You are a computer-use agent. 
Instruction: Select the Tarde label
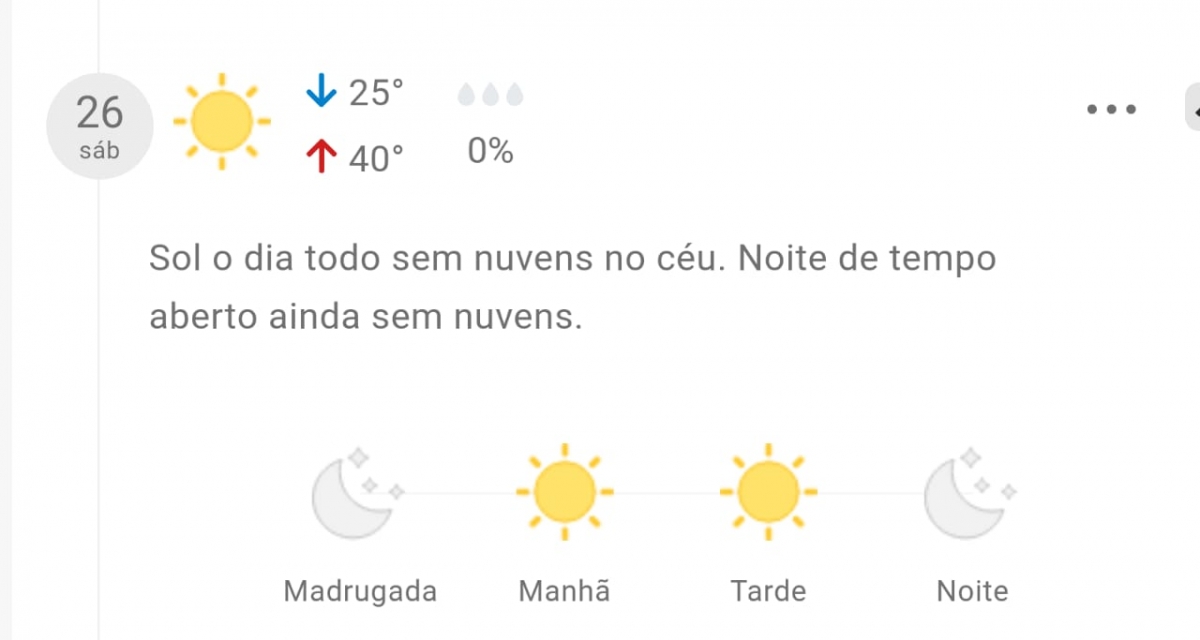tap(768, 591)
